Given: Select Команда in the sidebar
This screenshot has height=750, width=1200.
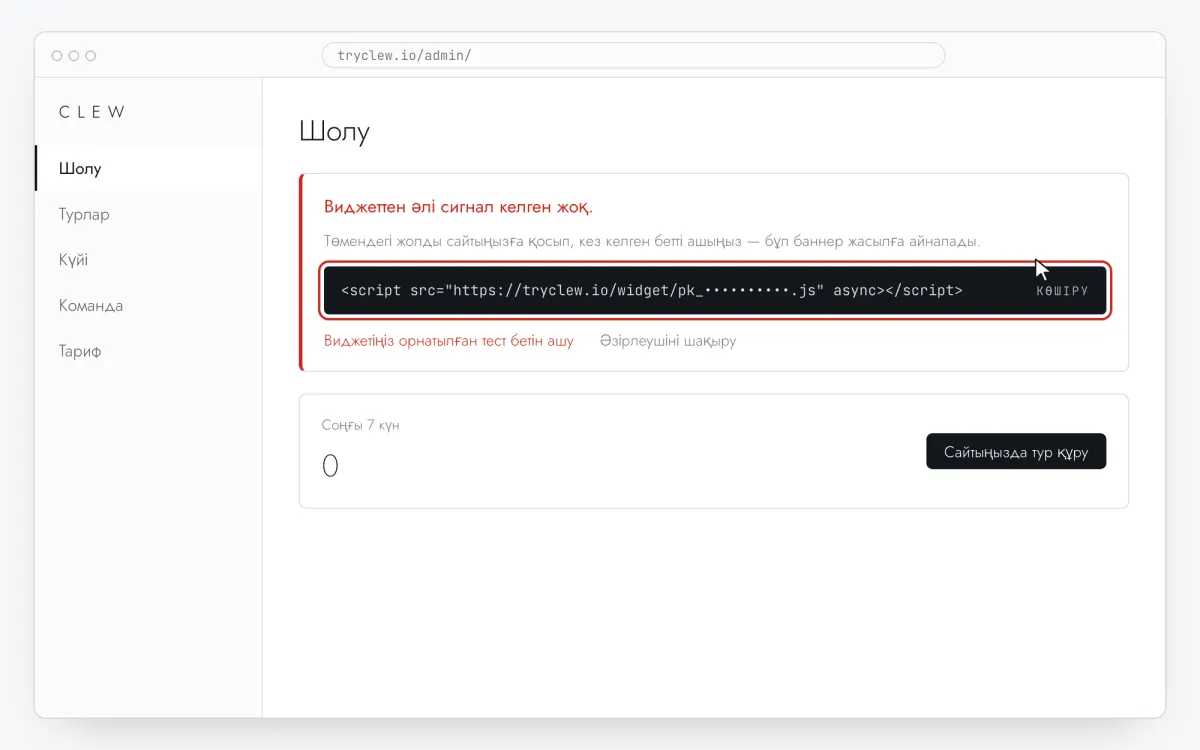Looking at the screenshot, I should [149, 306].
